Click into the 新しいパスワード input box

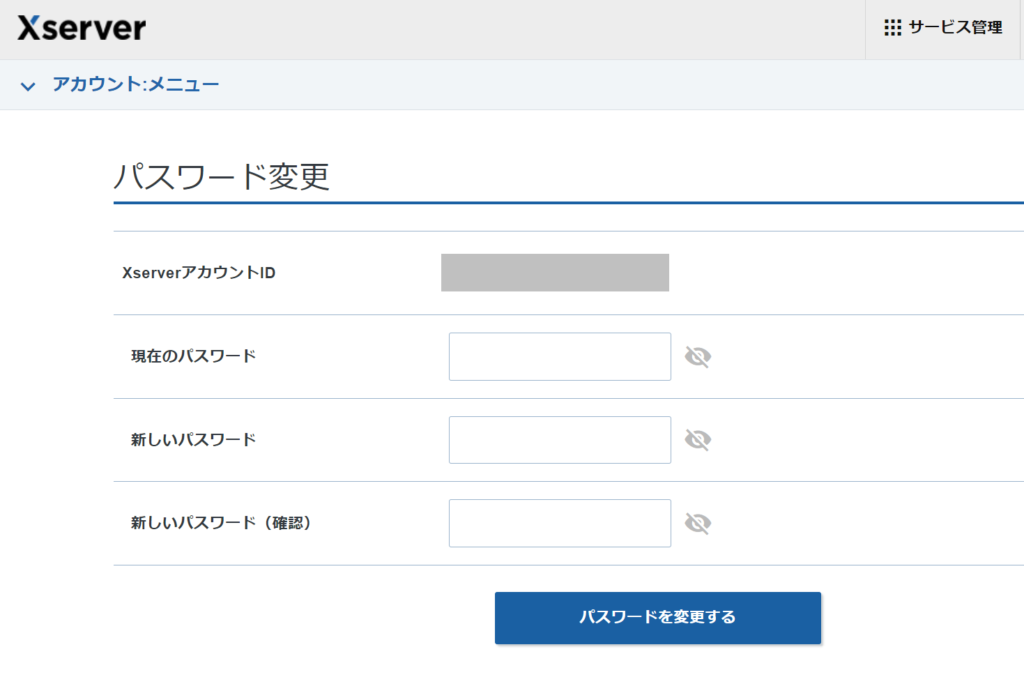point(559,440)
